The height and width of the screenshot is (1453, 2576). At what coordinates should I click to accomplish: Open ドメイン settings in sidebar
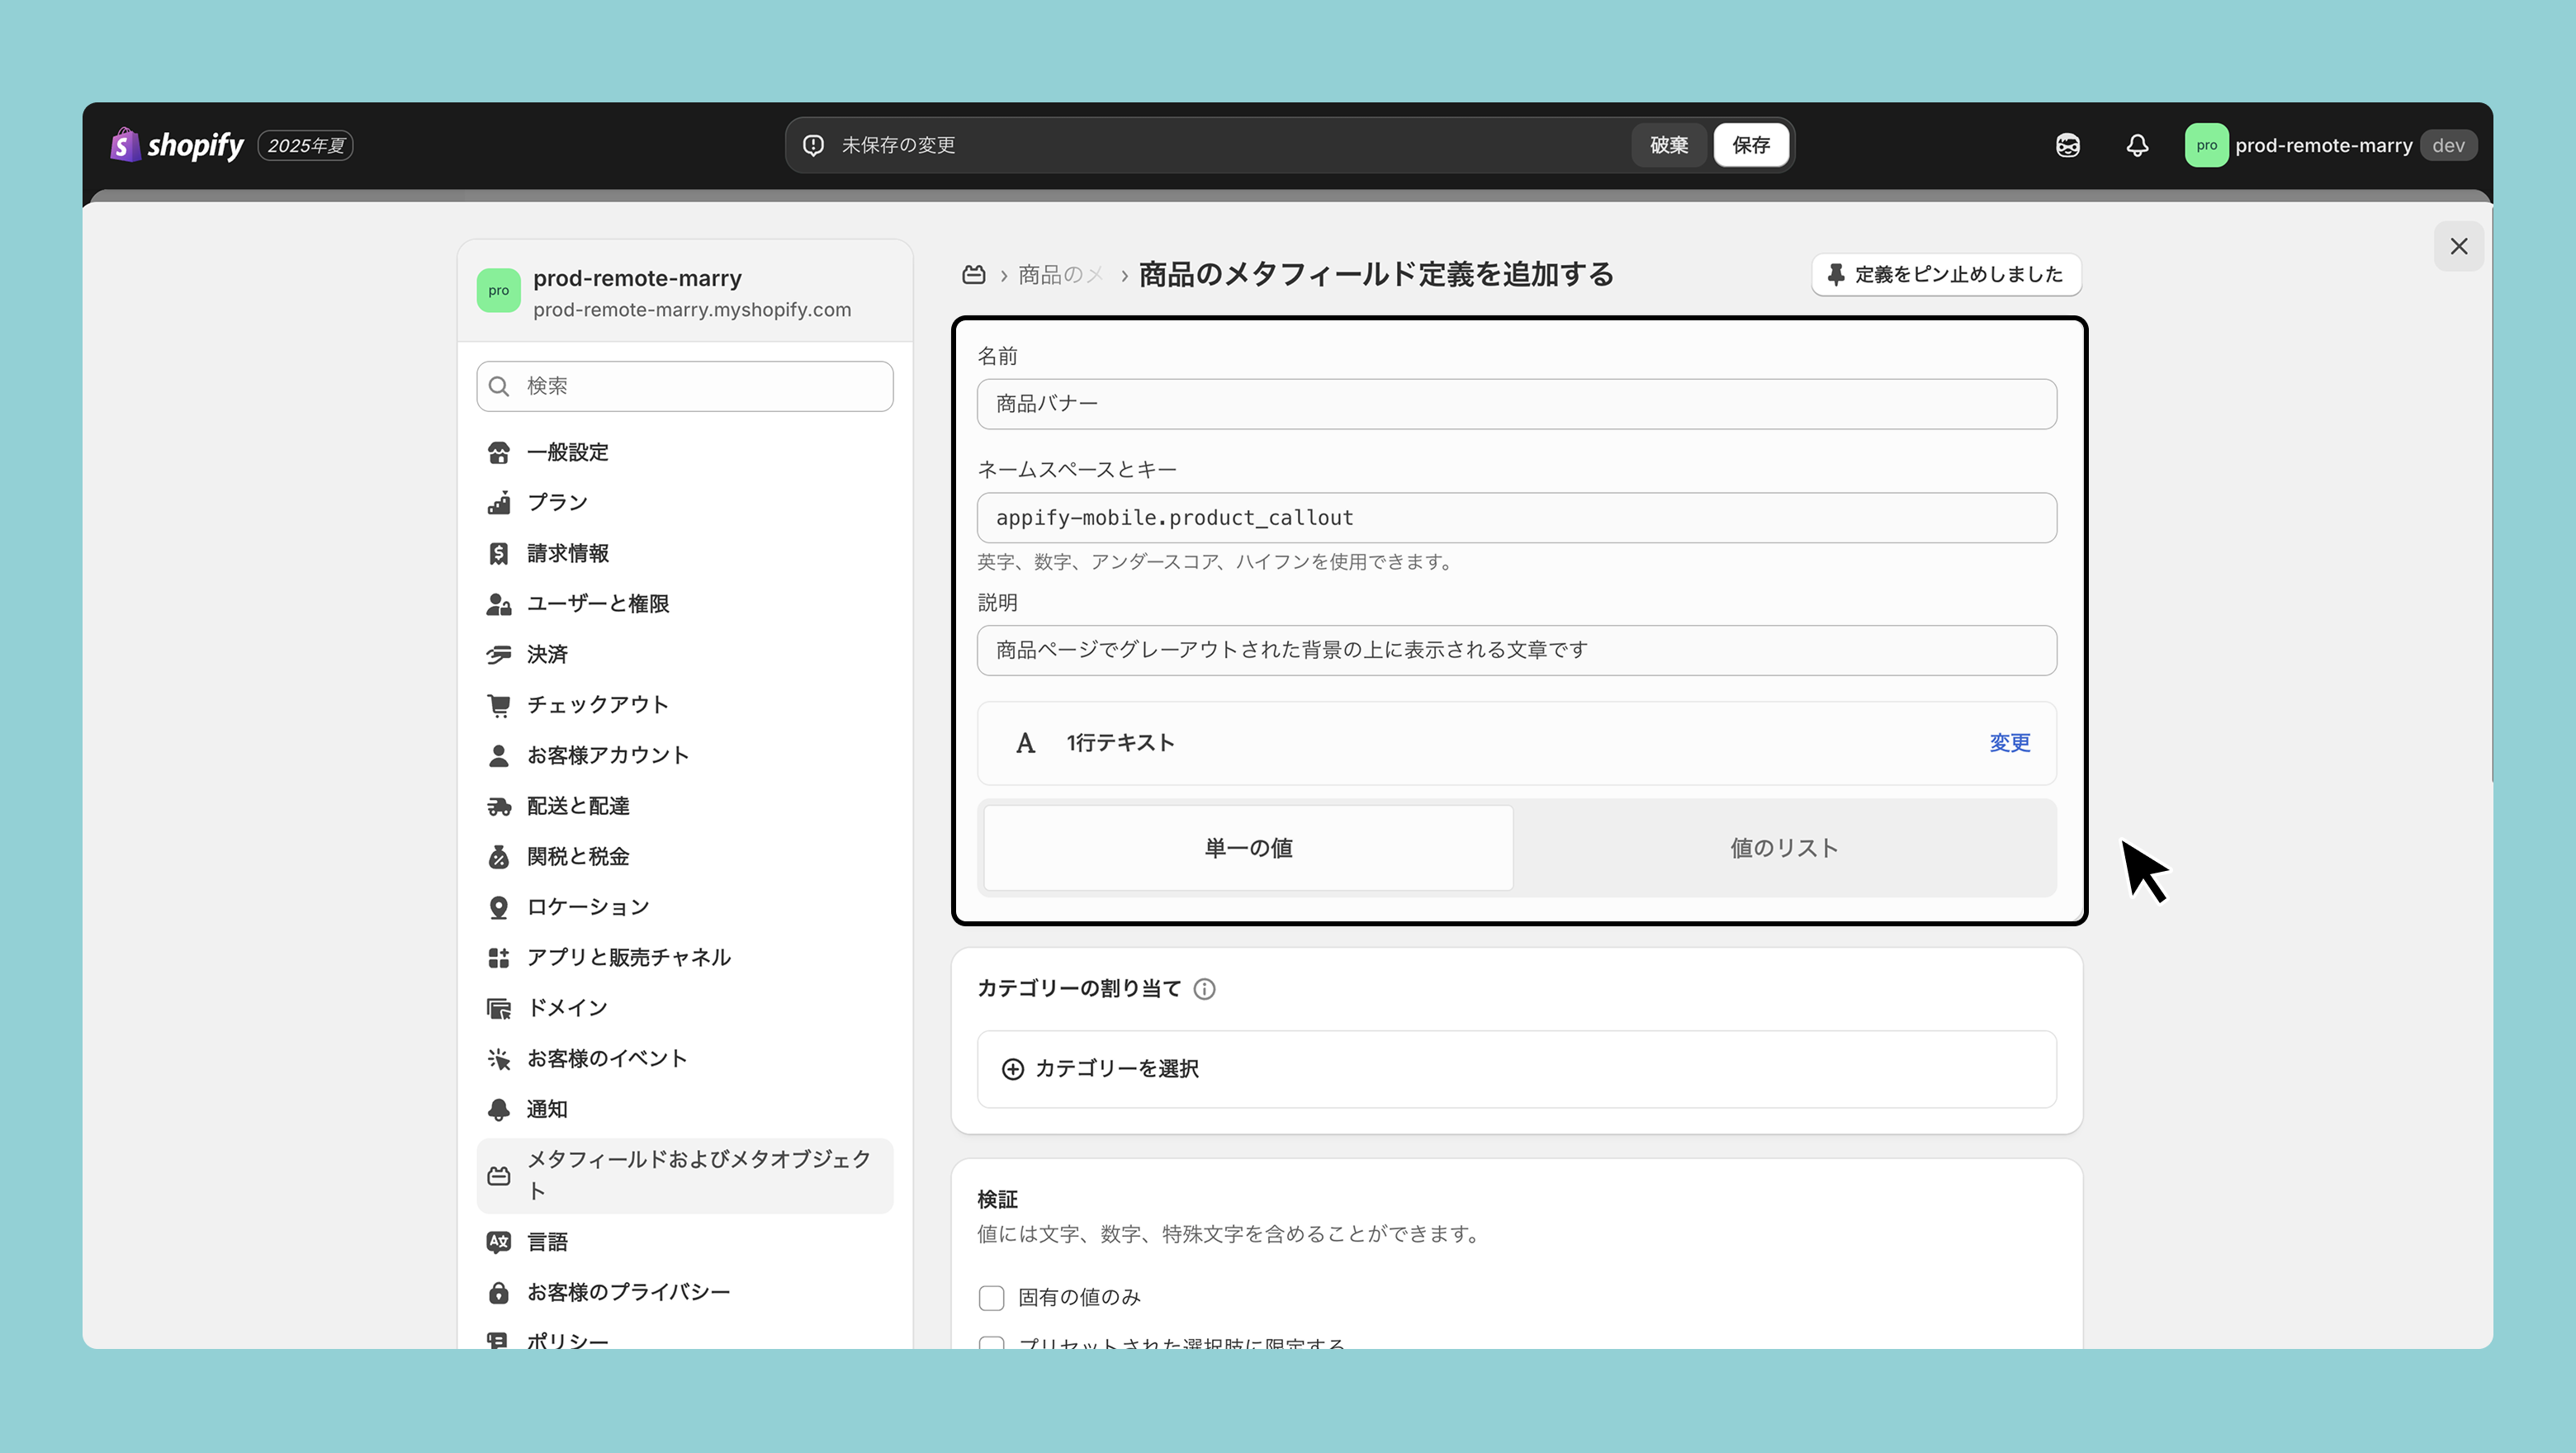(x=567, y=1007)
